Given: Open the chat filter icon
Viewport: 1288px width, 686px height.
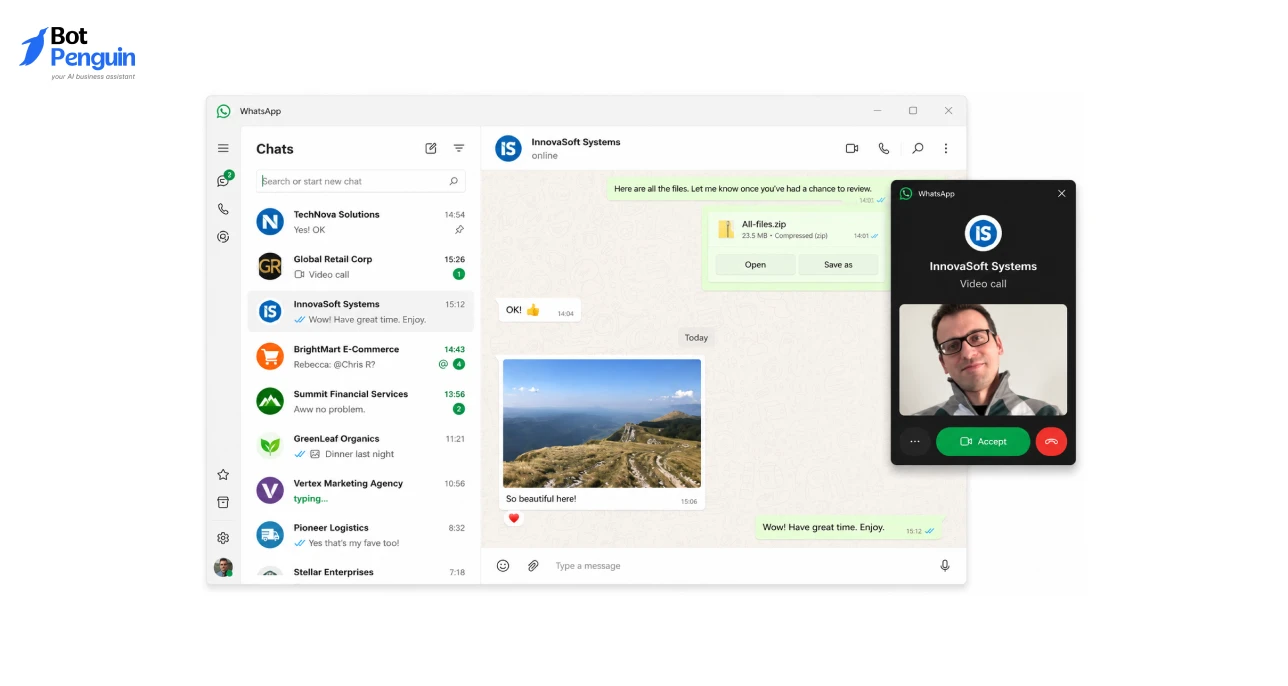Looking at the screenshot, I should [x=459, y=148].
